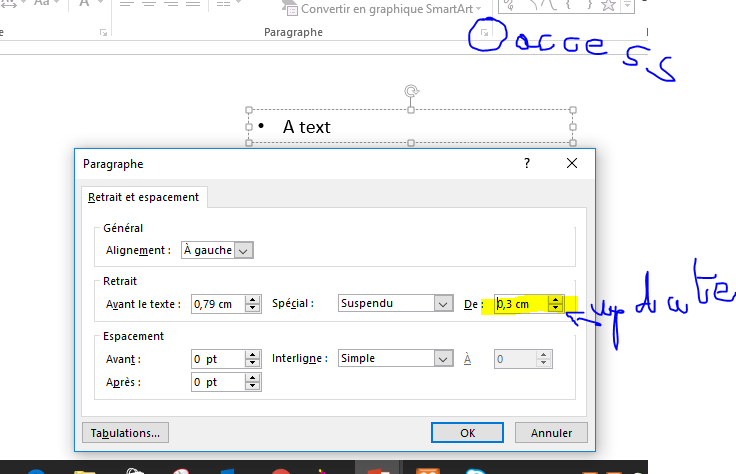736x474 pixels.
Task: Decrease the Après spacing value
Action: click(x=253, y=386)
